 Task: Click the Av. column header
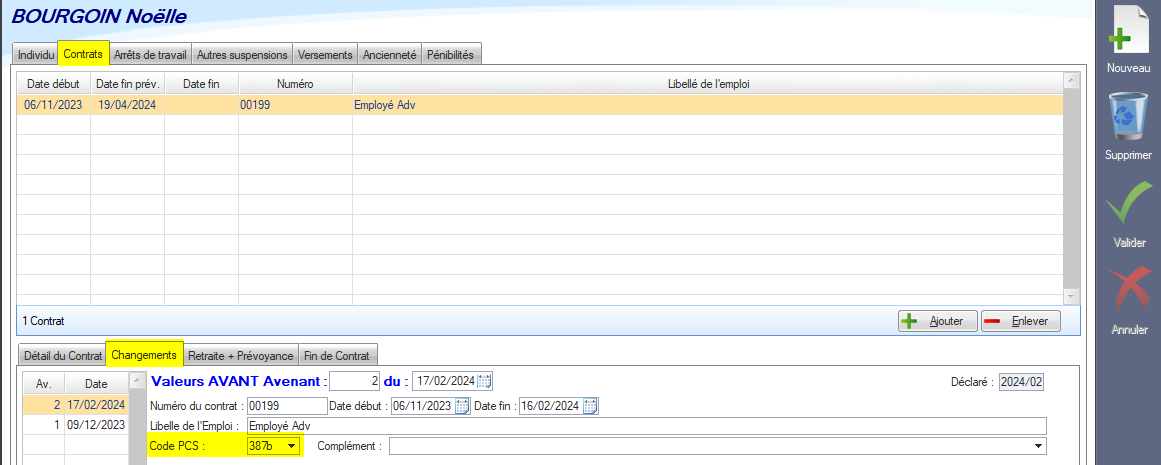tap(44, 384)
